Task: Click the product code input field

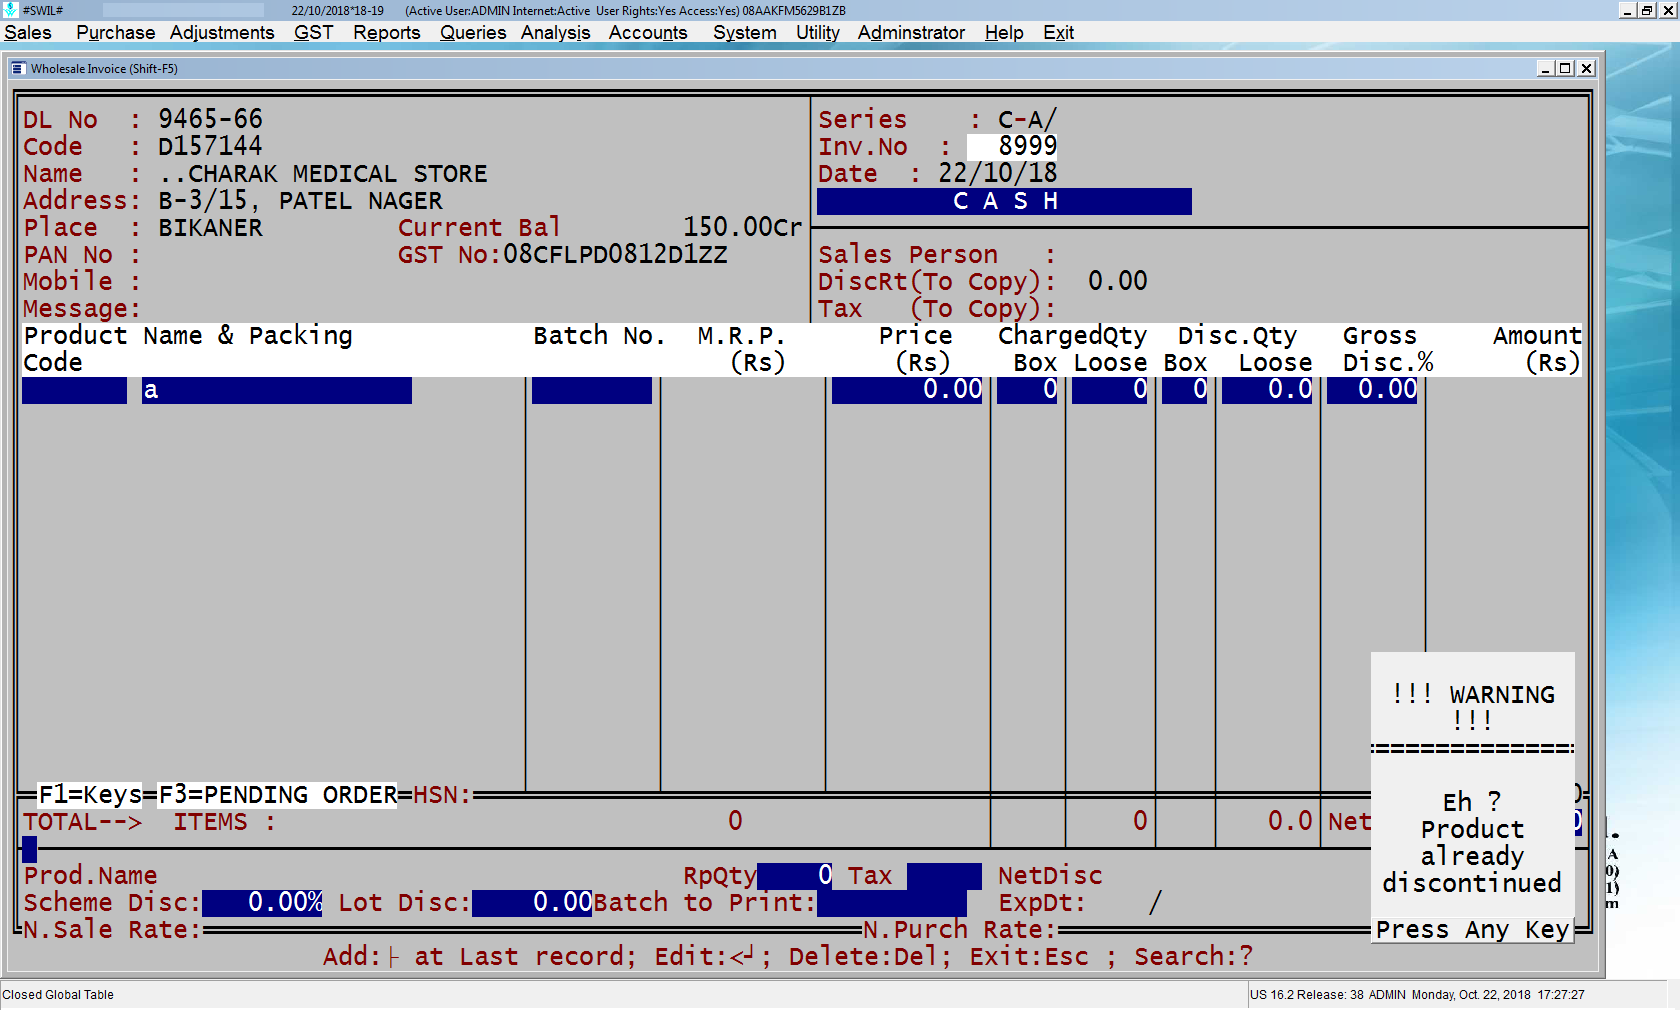Action: tap(74, 390)
